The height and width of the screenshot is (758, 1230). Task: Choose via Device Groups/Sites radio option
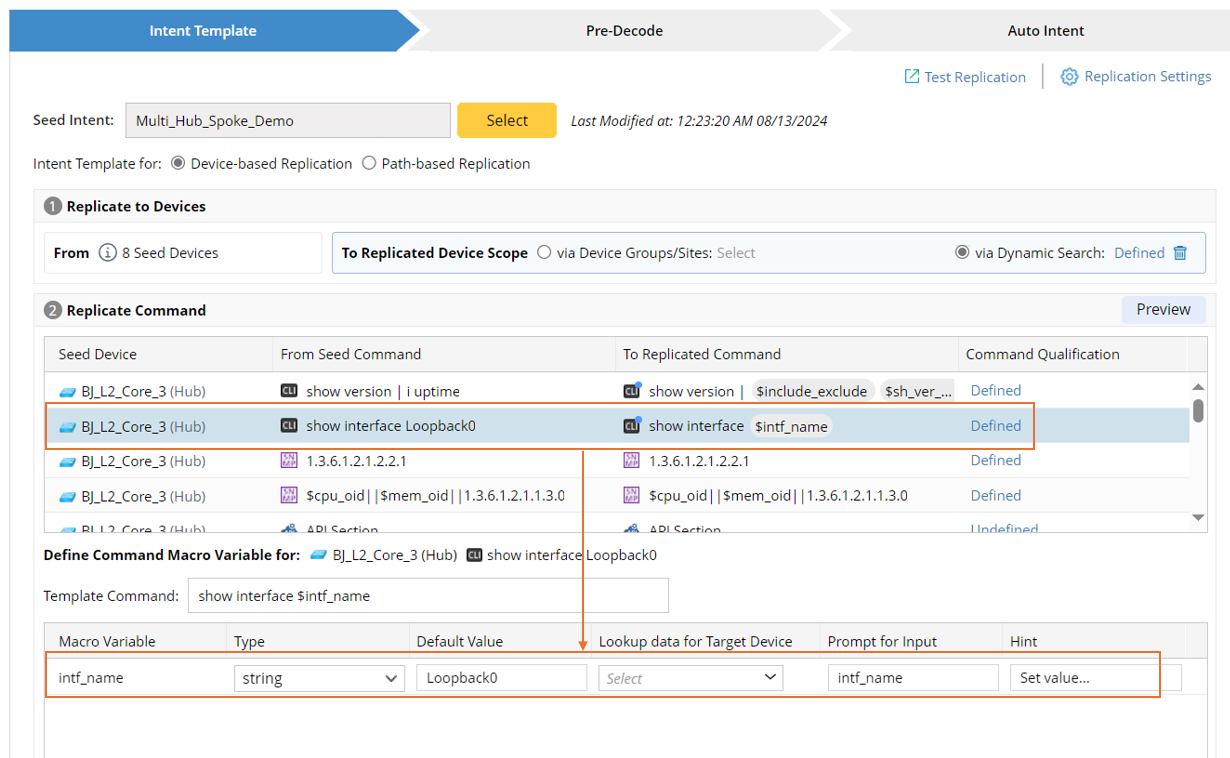(544, 253)
